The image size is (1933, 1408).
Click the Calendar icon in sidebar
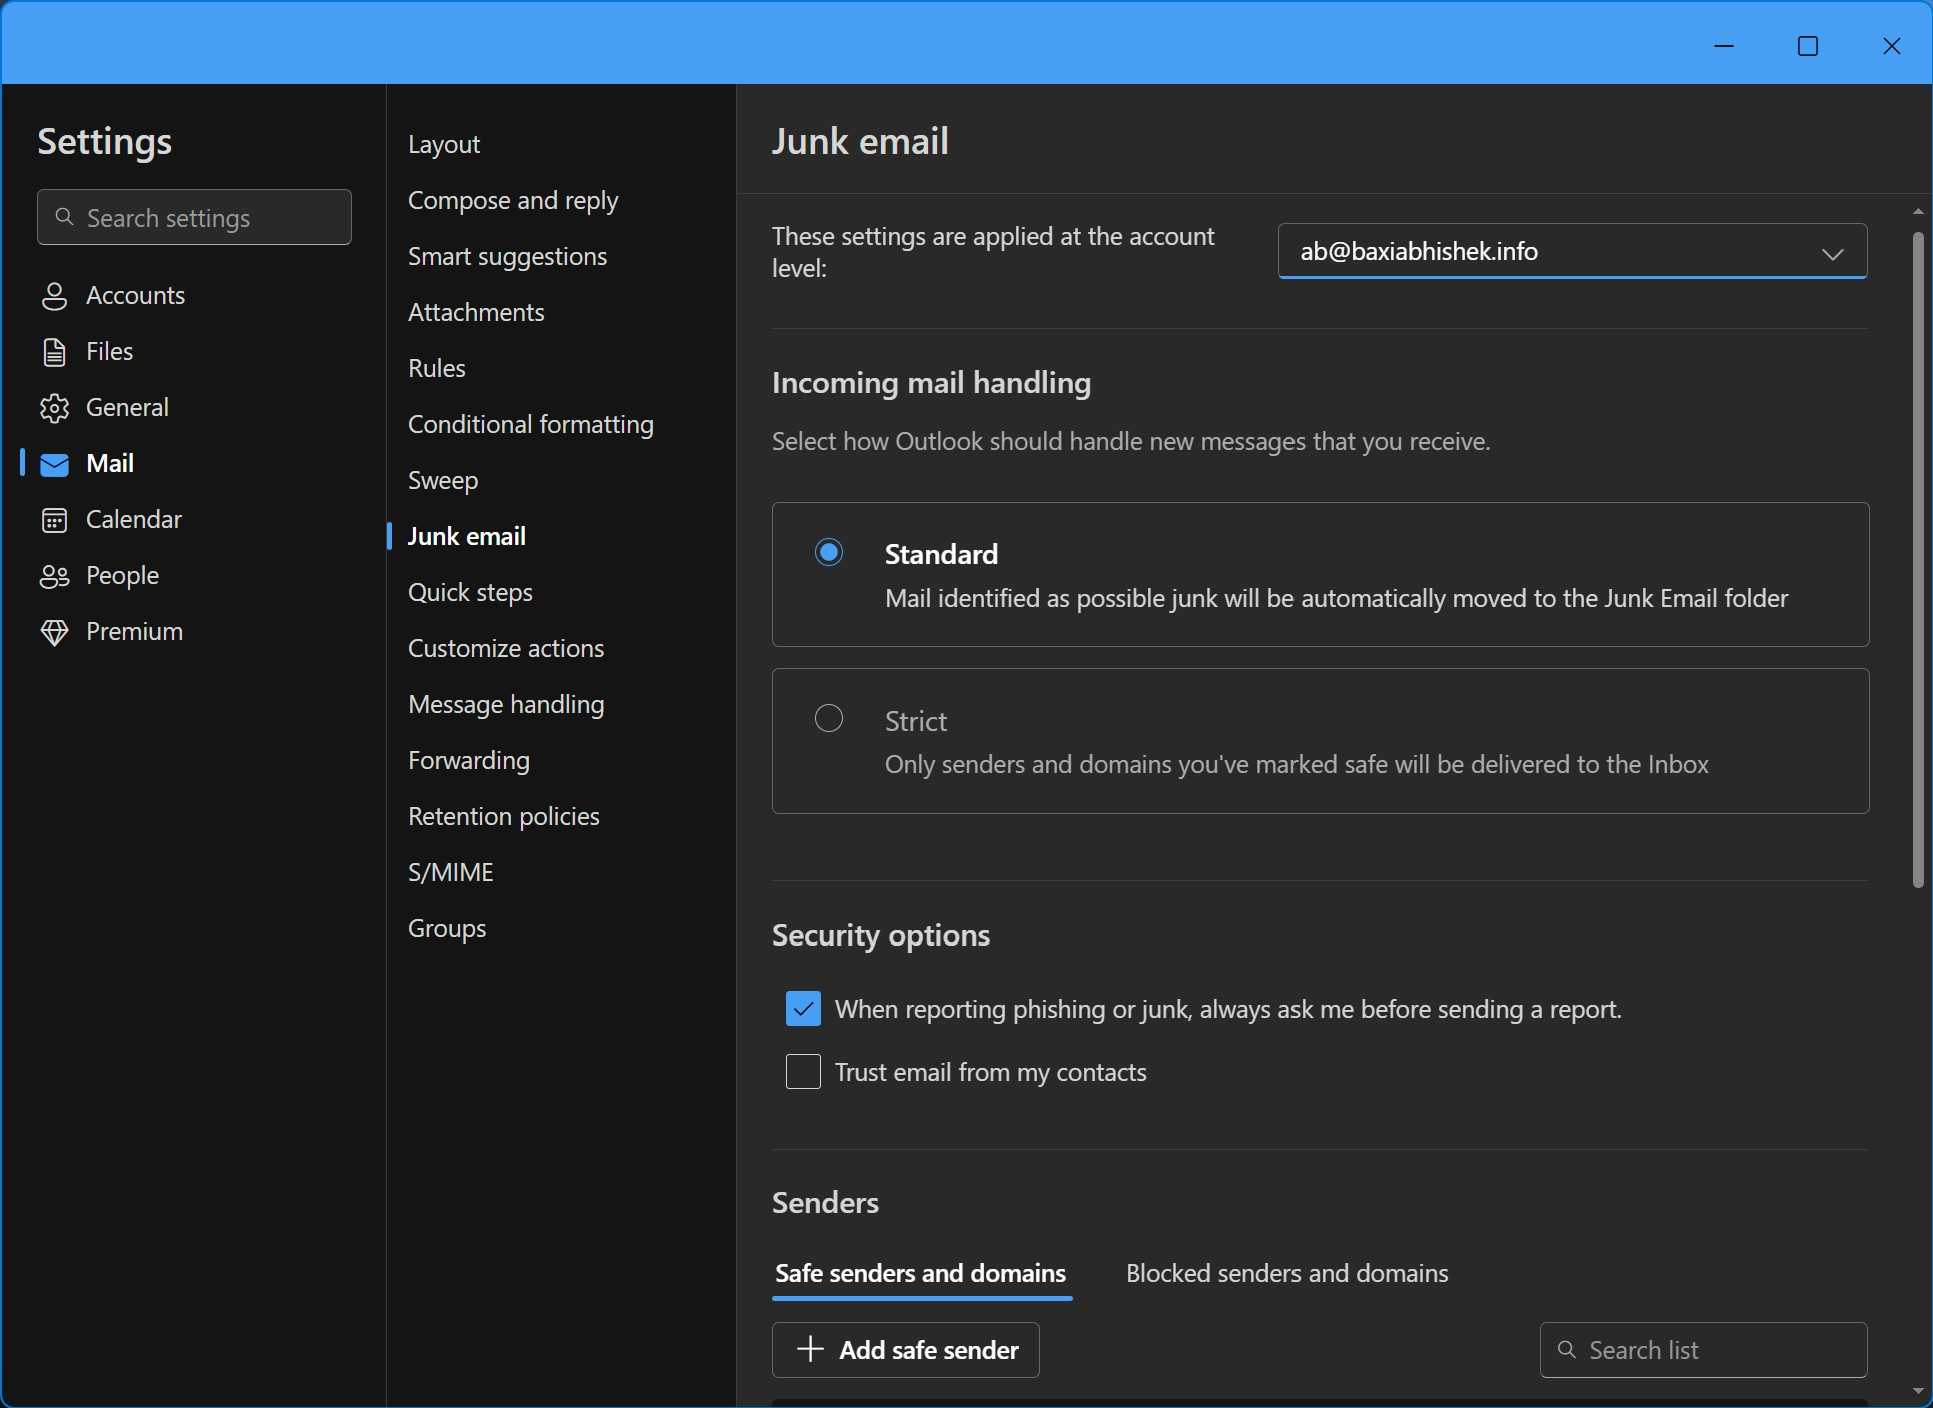(x=54, y=520)
